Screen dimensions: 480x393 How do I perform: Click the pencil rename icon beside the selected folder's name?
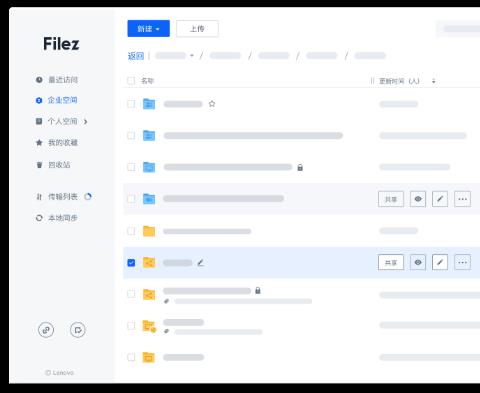[200, 263]
